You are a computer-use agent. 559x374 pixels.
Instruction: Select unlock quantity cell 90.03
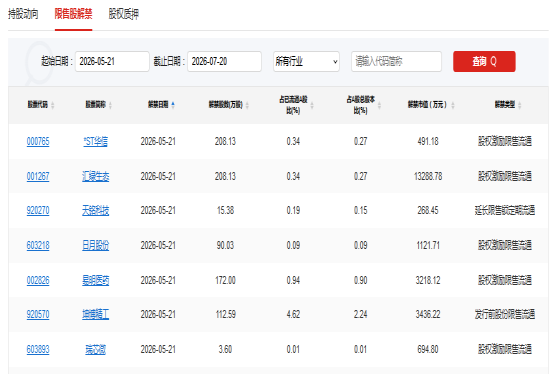point(225,245)
